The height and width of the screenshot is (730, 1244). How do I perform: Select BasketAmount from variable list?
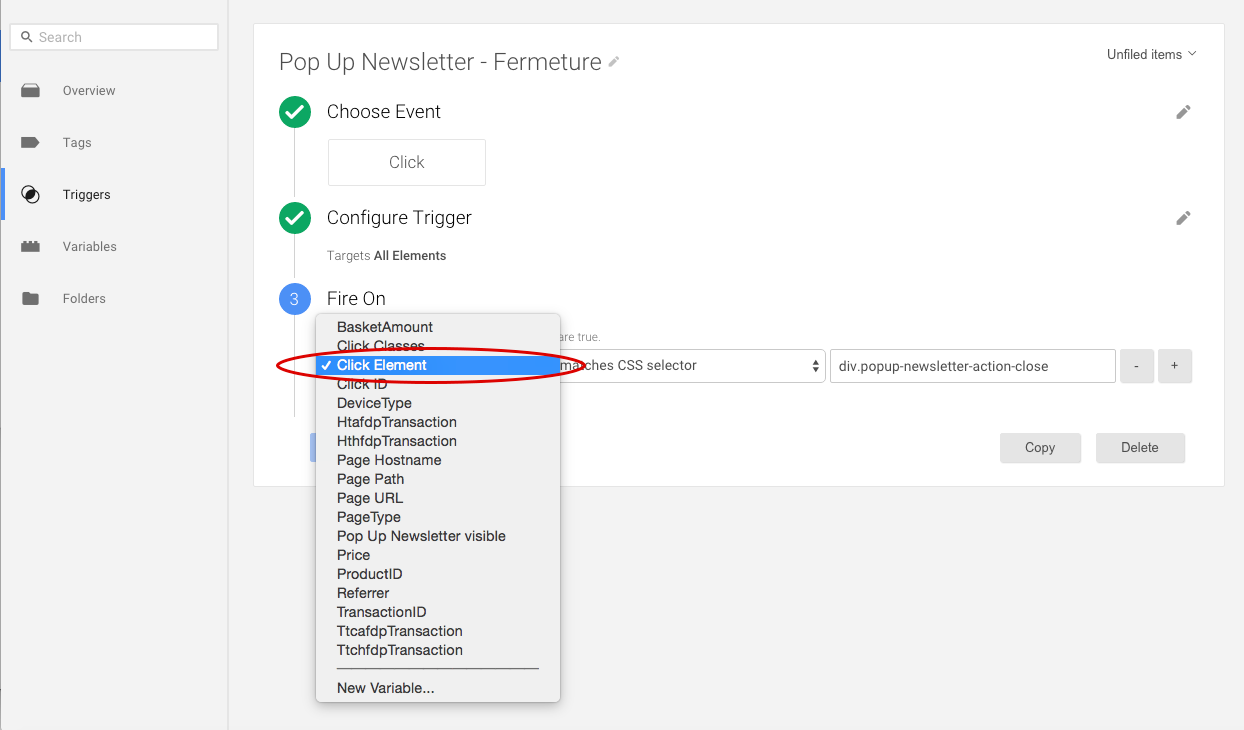coord(438,327)
